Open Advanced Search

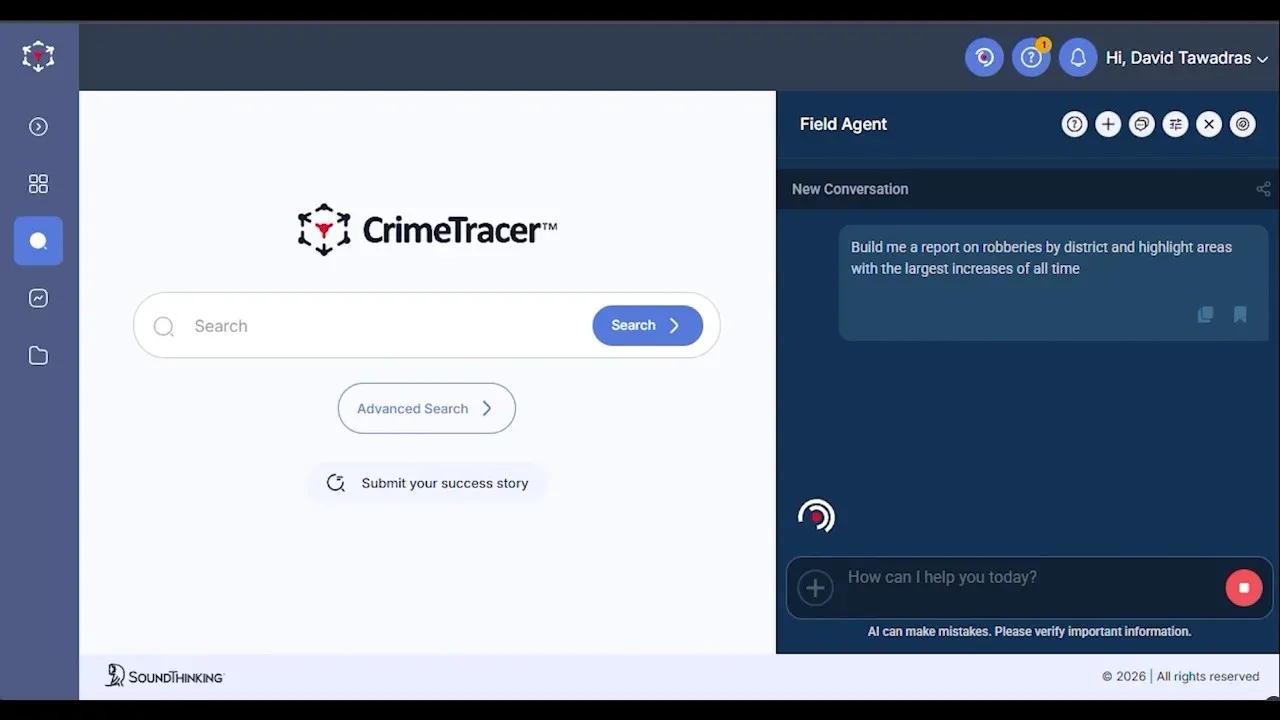pos(427,408)
